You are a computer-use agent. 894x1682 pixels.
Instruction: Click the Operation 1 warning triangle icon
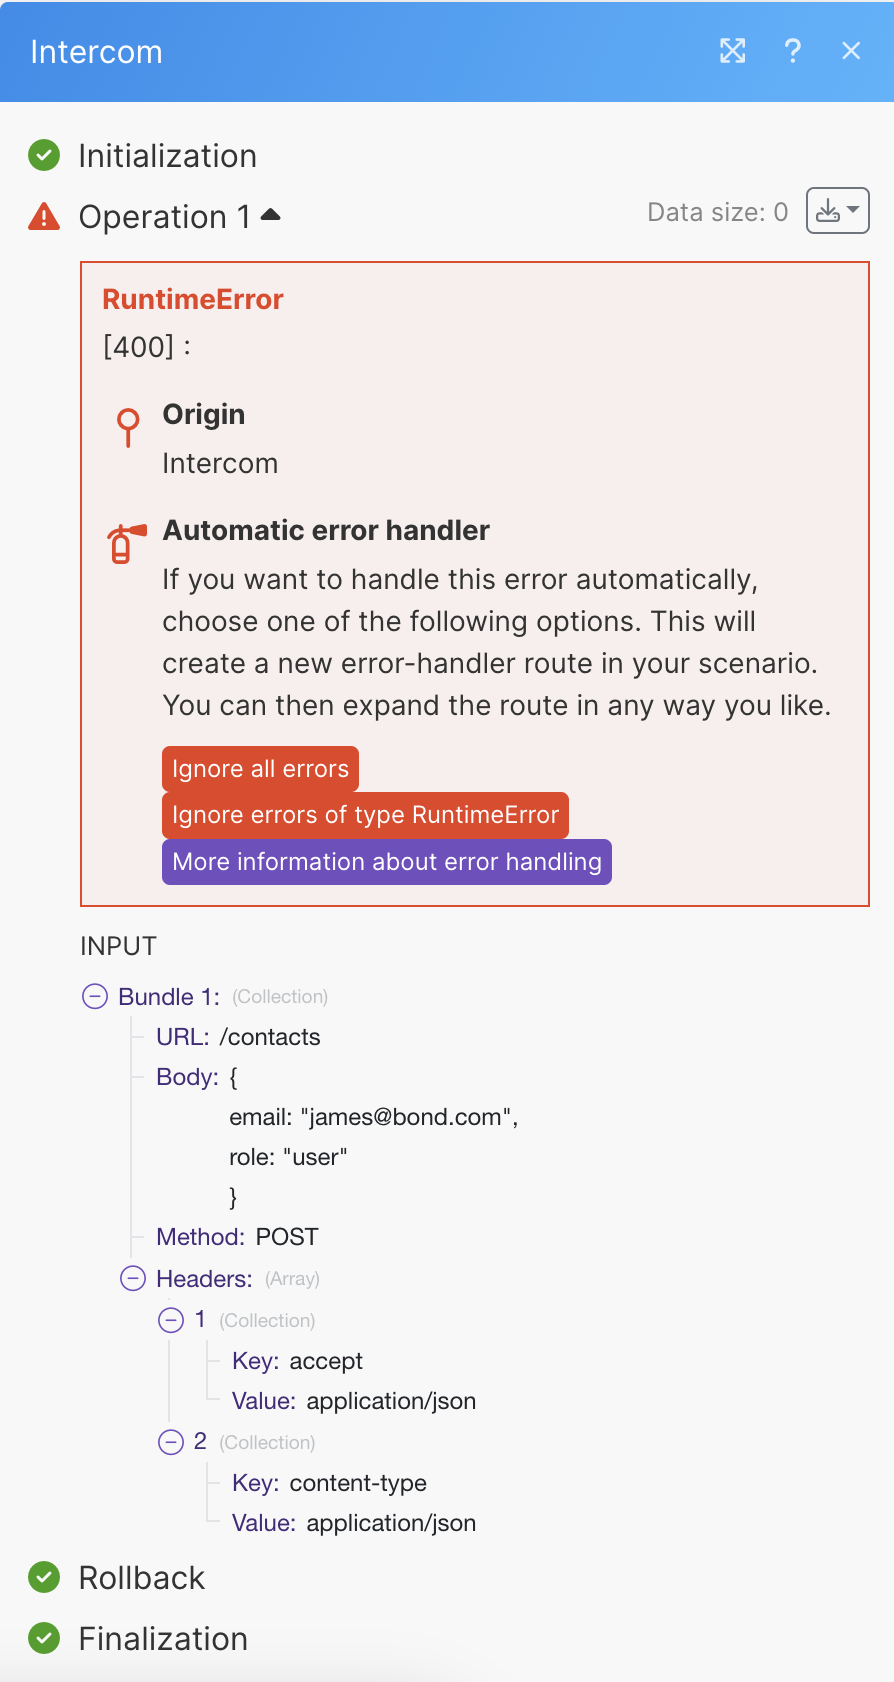point(44,216)
